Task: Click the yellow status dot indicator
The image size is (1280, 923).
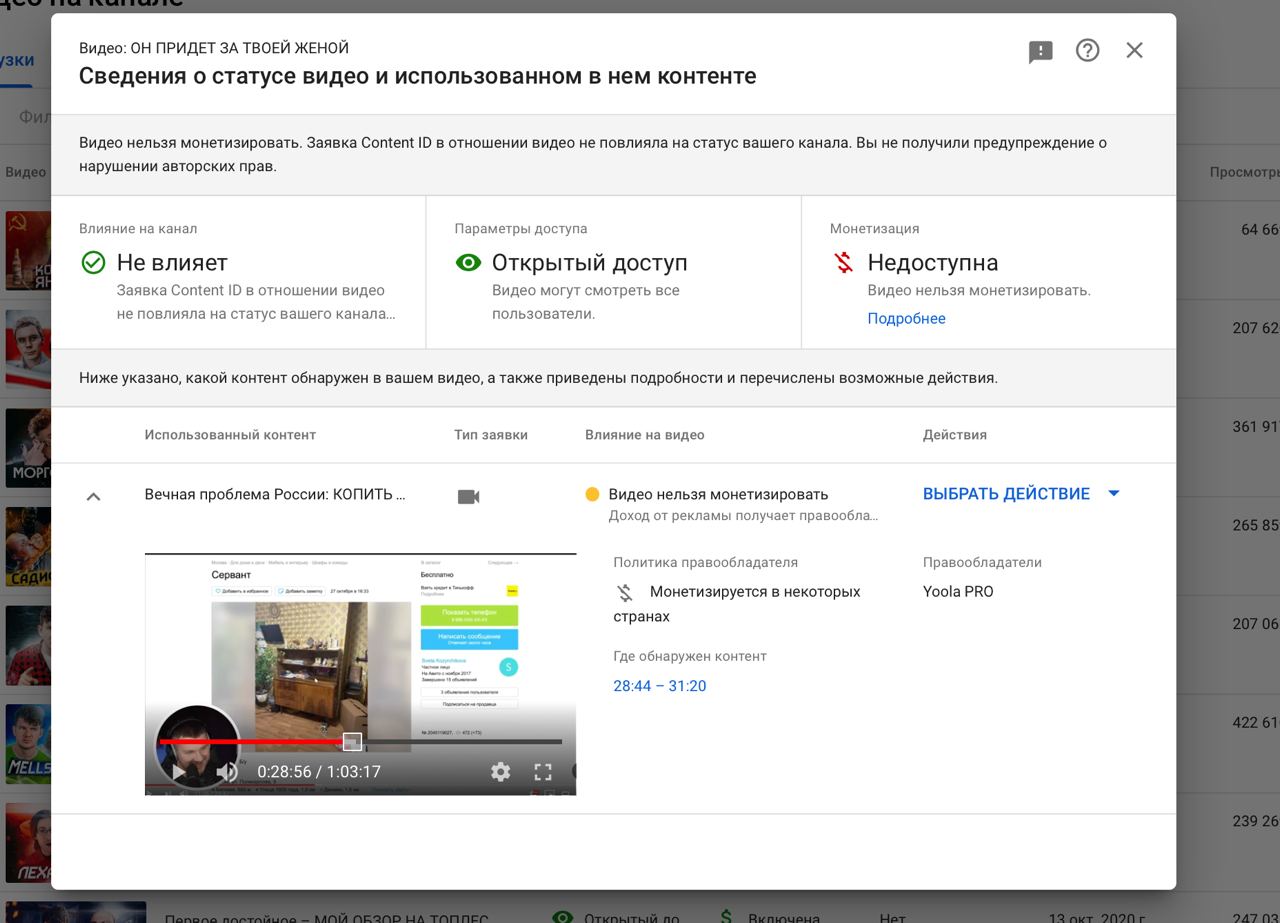Action: point(592,494)
